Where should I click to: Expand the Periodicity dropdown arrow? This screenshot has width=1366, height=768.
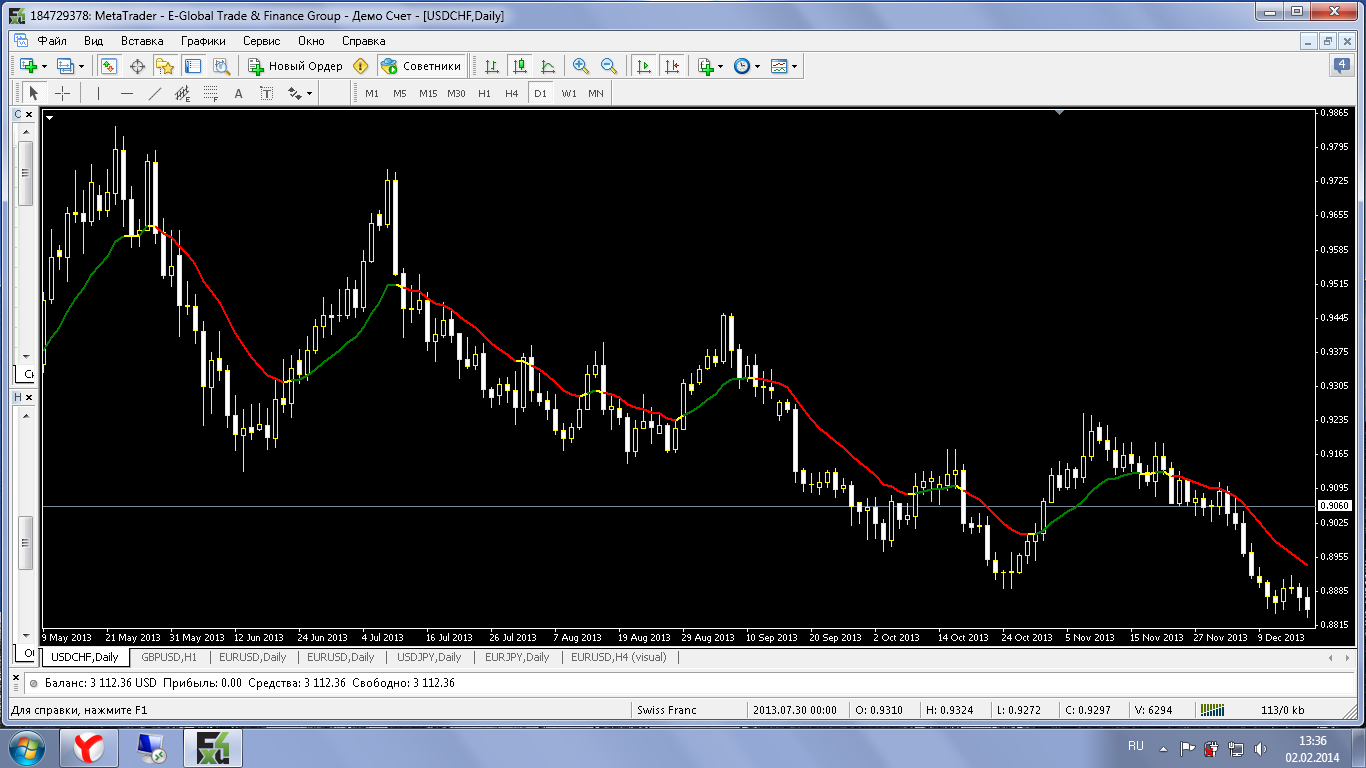pos(758,66)
